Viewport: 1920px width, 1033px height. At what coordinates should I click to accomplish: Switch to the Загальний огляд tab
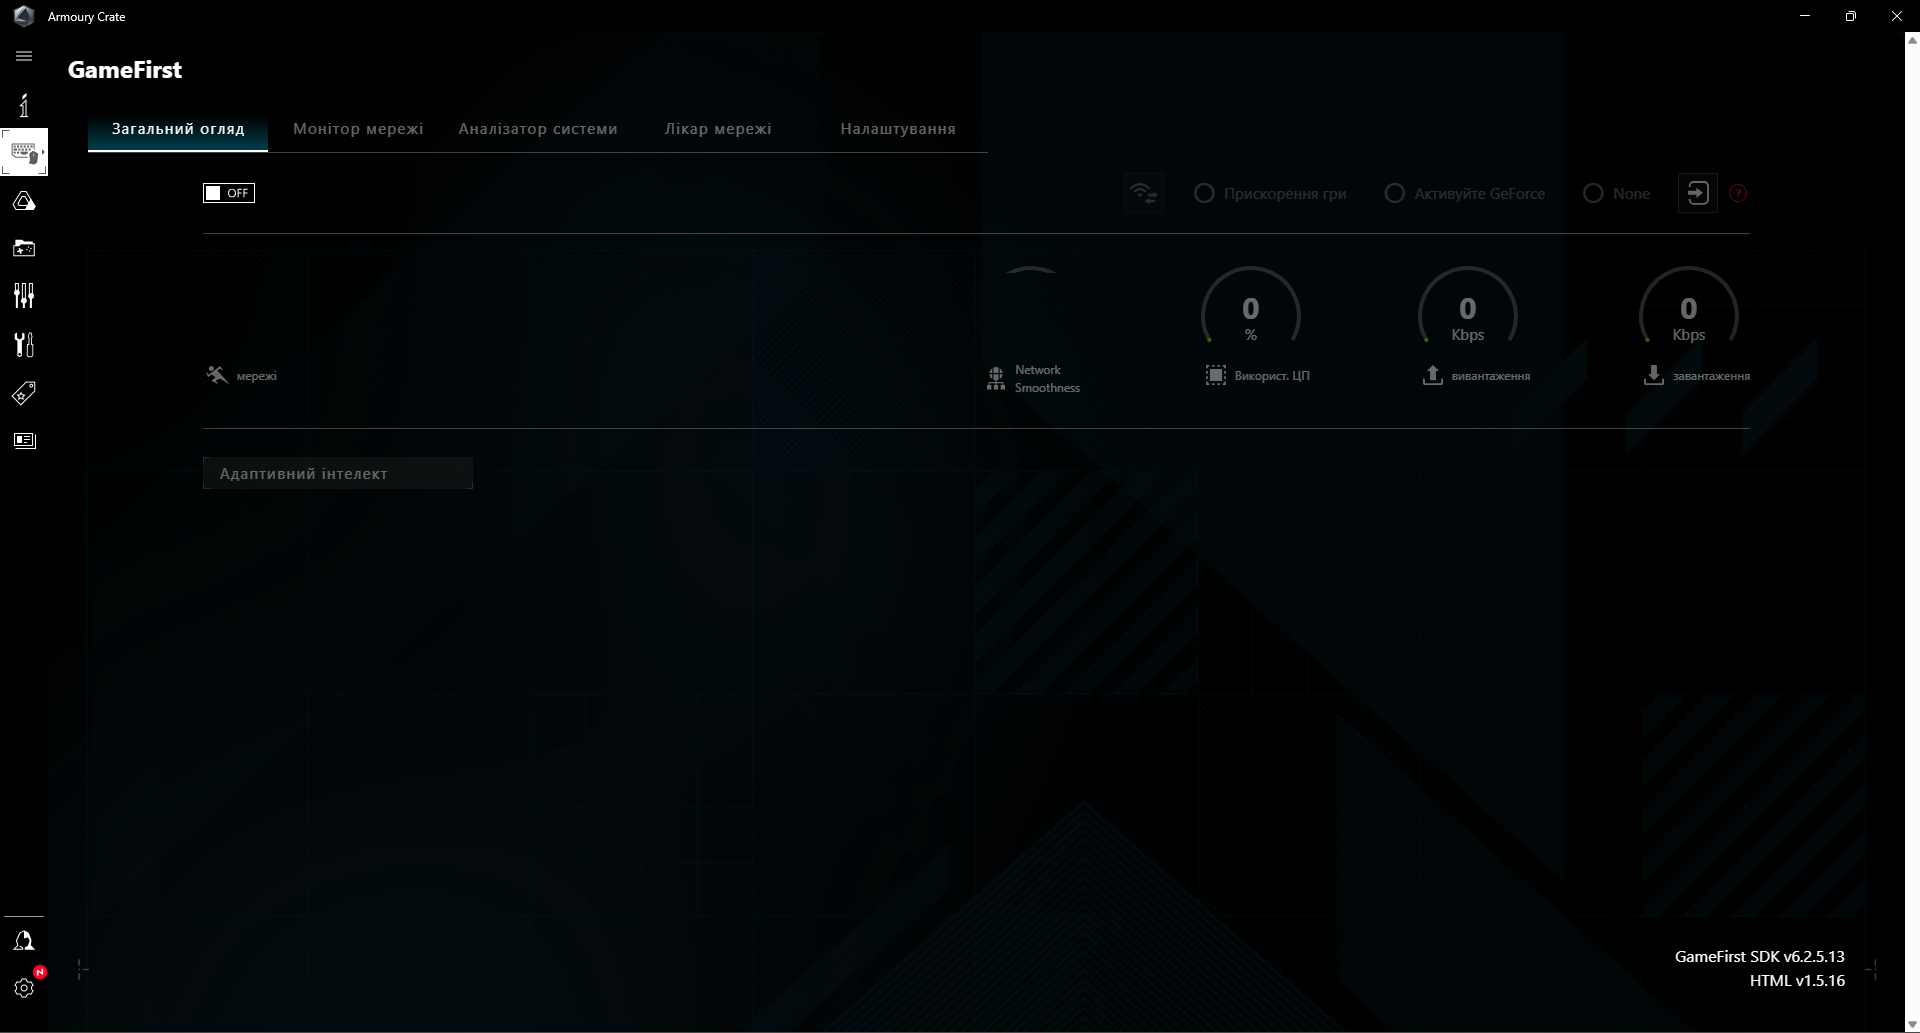pos(178,129)
